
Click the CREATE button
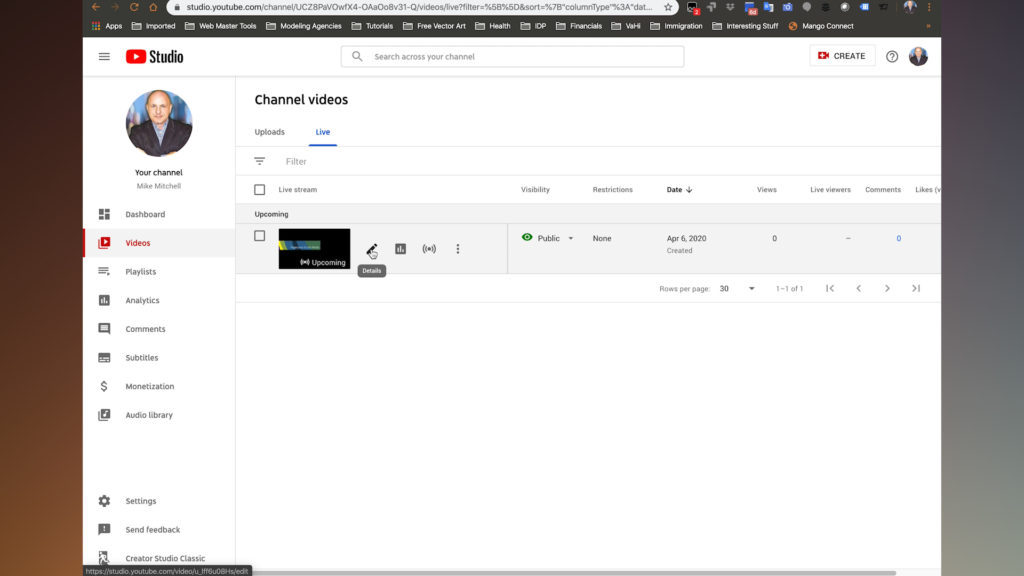[x=841, y=56]
